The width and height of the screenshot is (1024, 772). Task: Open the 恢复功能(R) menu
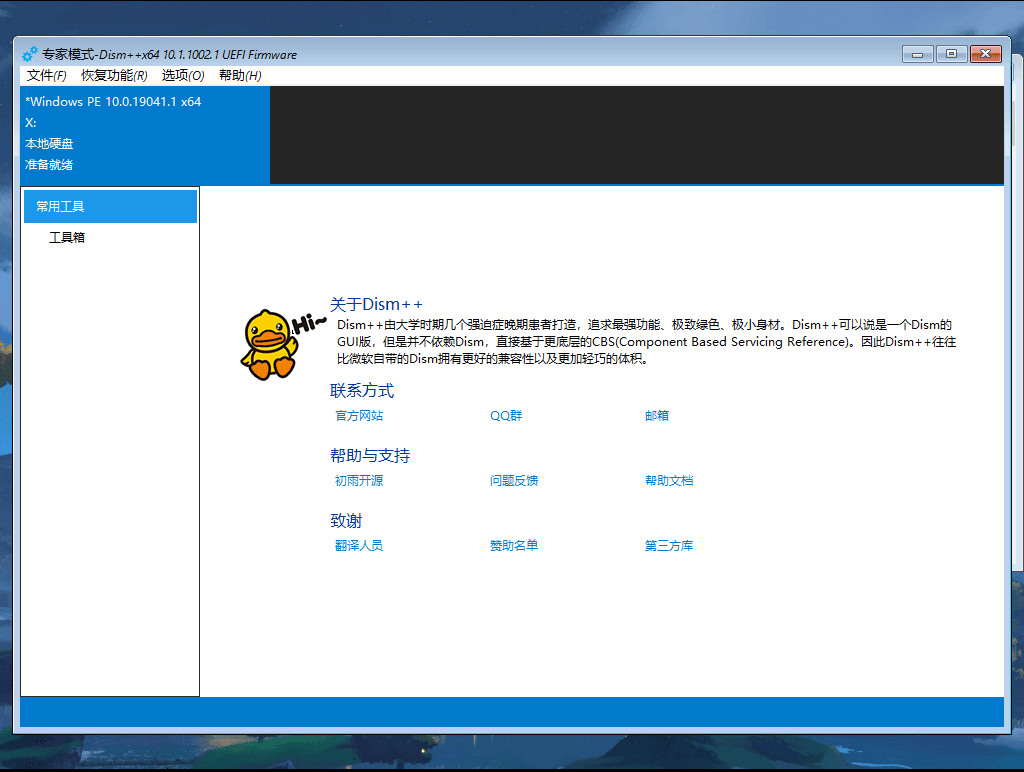pyautogui.click(x=113, y=75)
